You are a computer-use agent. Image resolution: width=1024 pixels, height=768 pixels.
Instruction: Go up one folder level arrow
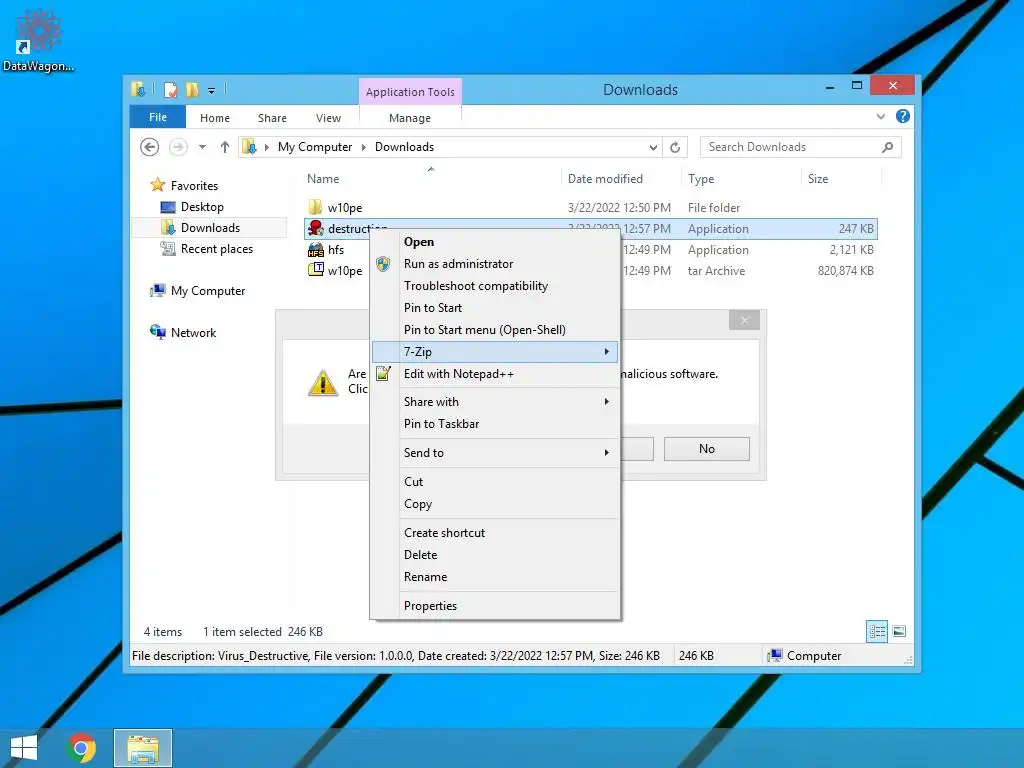coord(225,147)
